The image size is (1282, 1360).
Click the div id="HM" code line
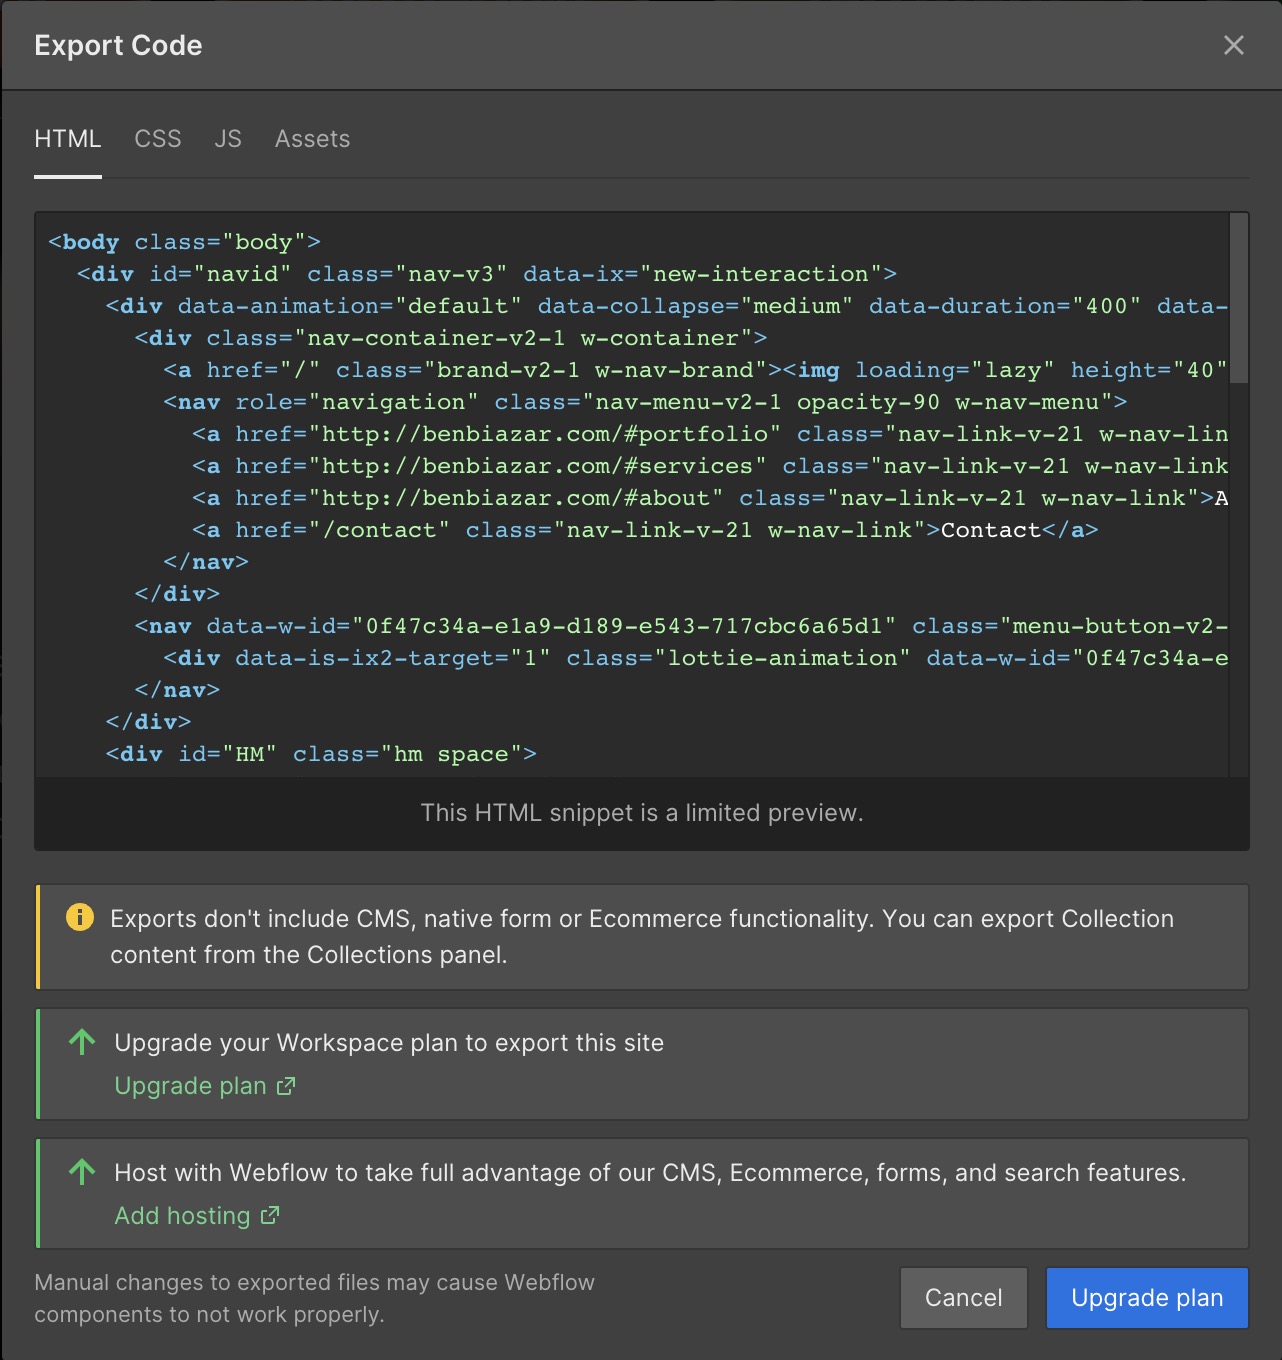[321, 754]
